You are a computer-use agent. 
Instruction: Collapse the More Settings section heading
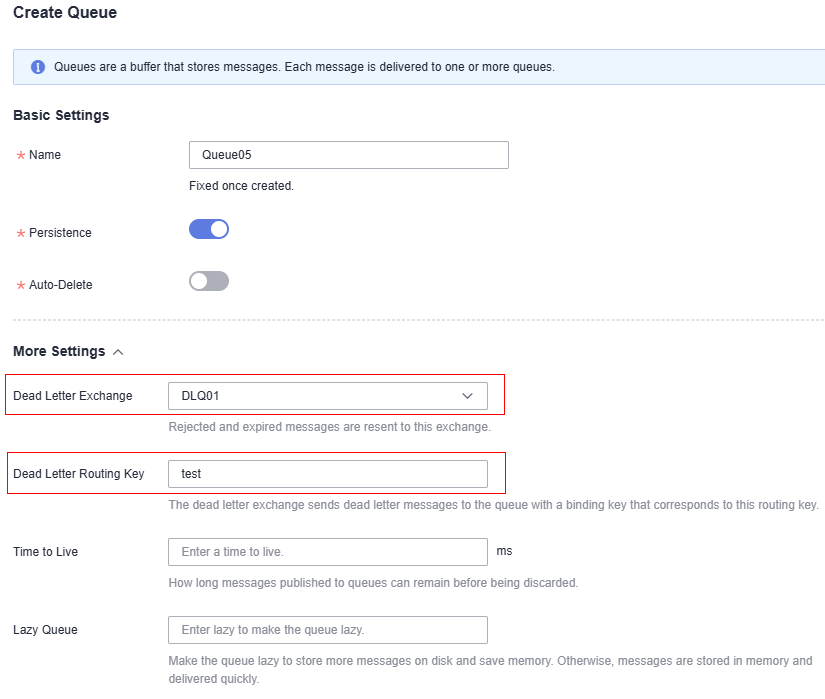tap(59, 351)
